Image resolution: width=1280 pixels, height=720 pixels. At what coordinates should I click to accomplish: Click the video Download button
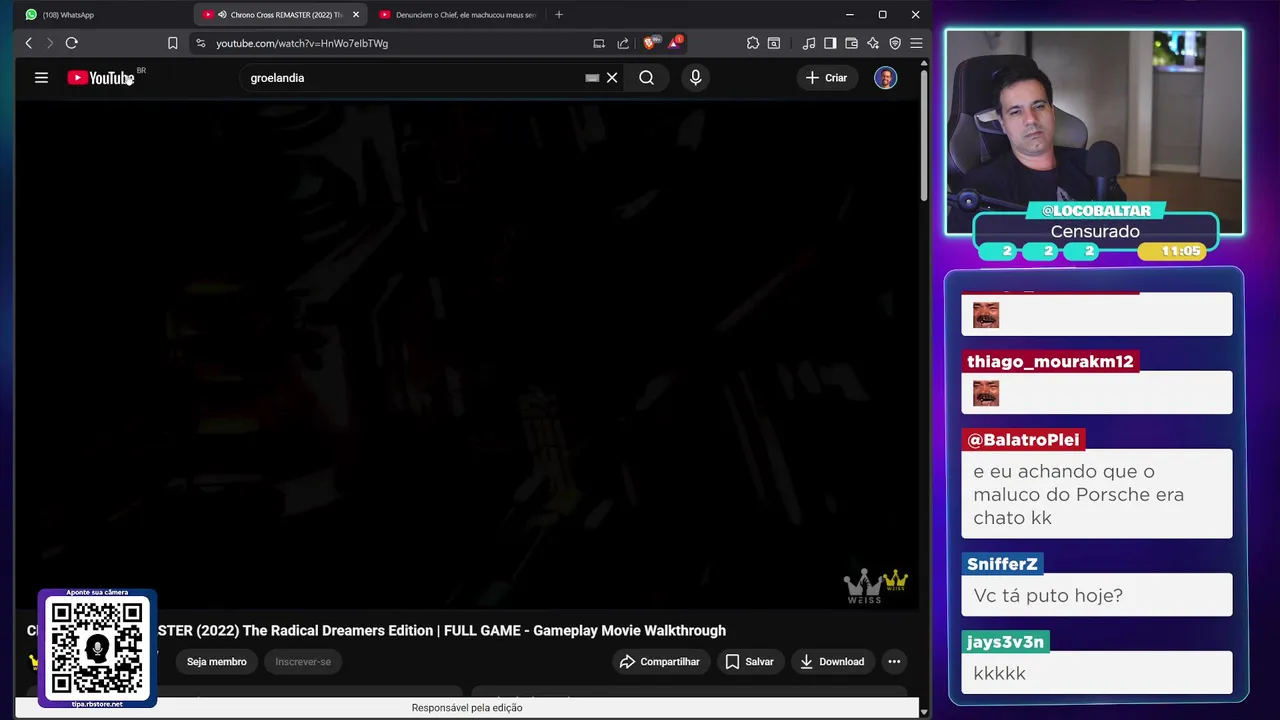click(x=832, y=662)
